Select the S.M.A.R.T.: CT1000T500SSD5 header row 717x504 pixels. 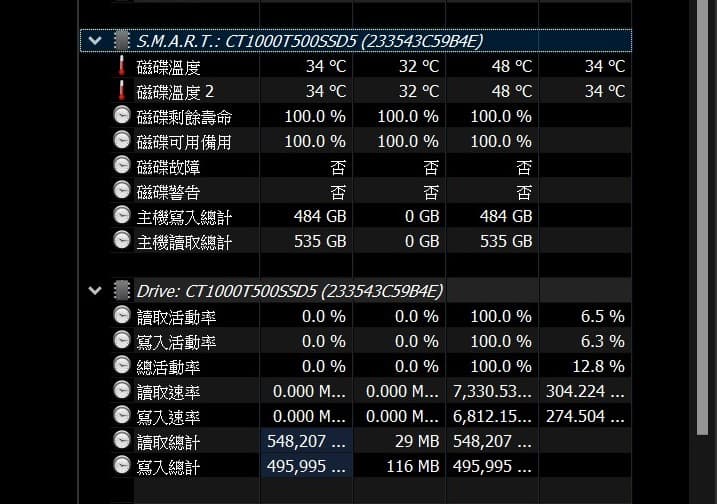coord(356,41)
